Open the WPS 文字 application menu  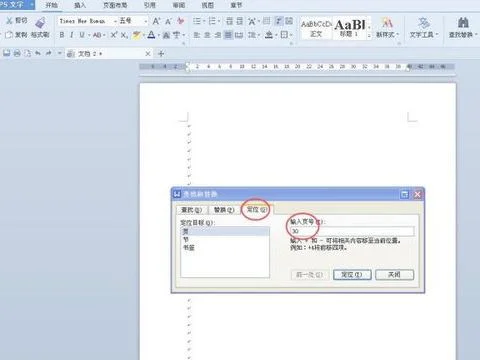(x=17, y=5)
